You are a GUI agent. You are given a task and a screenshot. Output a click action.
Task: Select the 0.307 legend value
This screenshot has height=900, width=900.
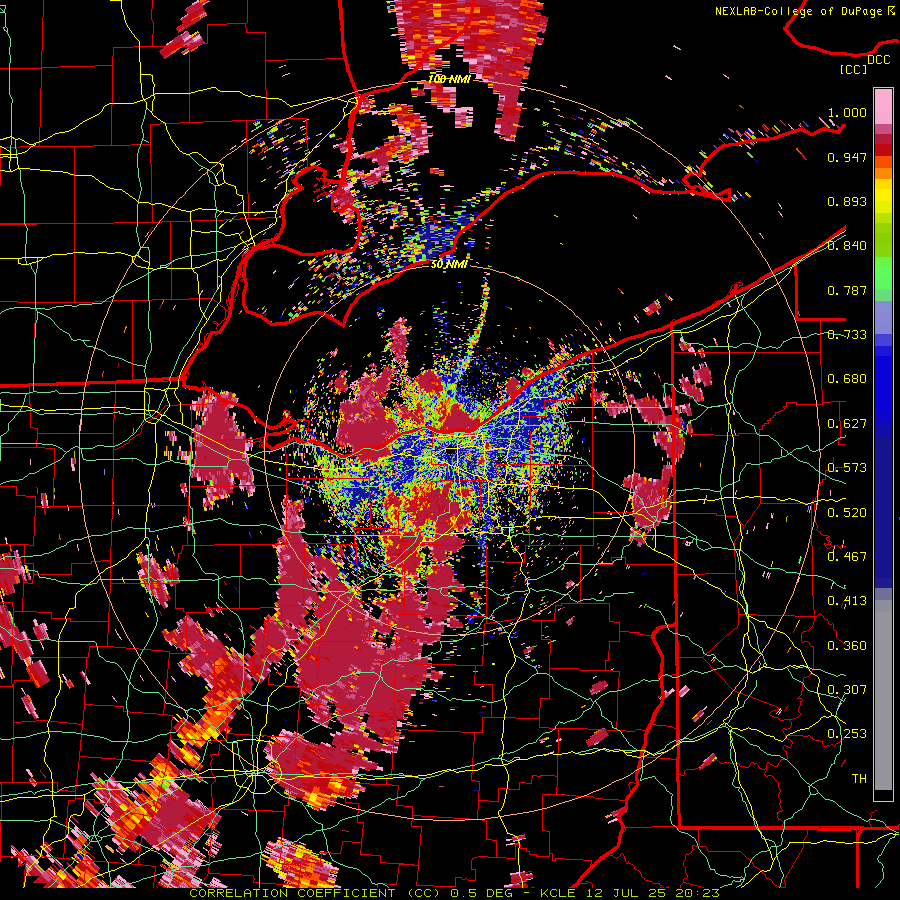click(x=847, y=690)
